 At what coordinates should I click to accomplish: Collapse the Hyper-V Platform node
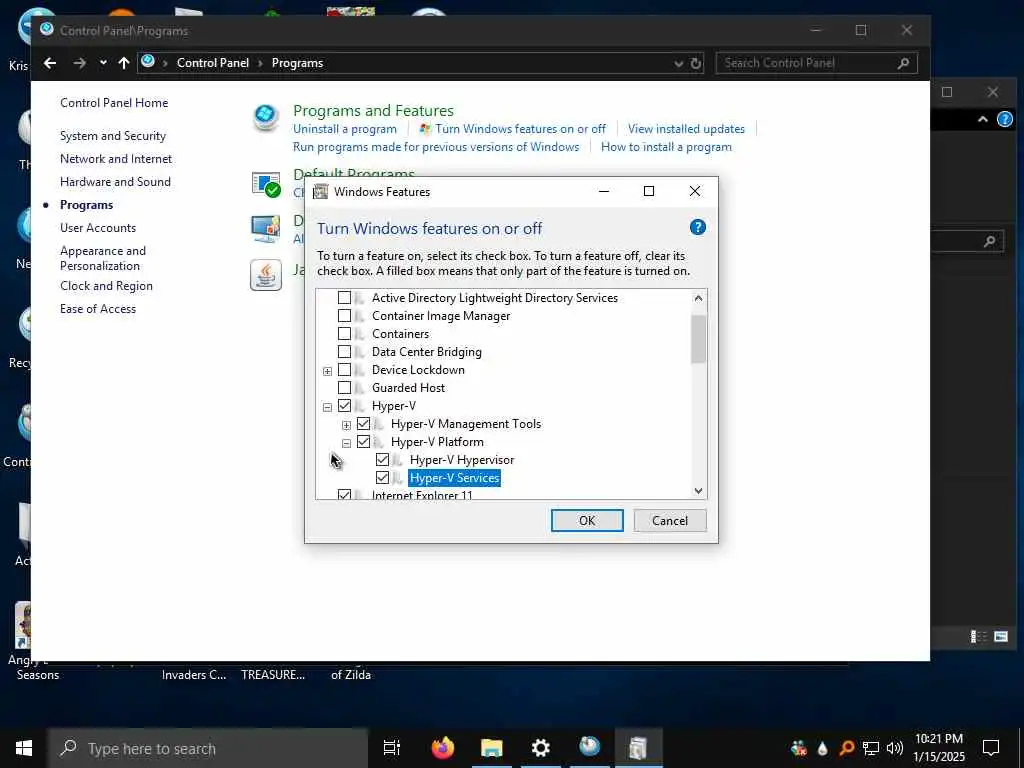point(346,443)
